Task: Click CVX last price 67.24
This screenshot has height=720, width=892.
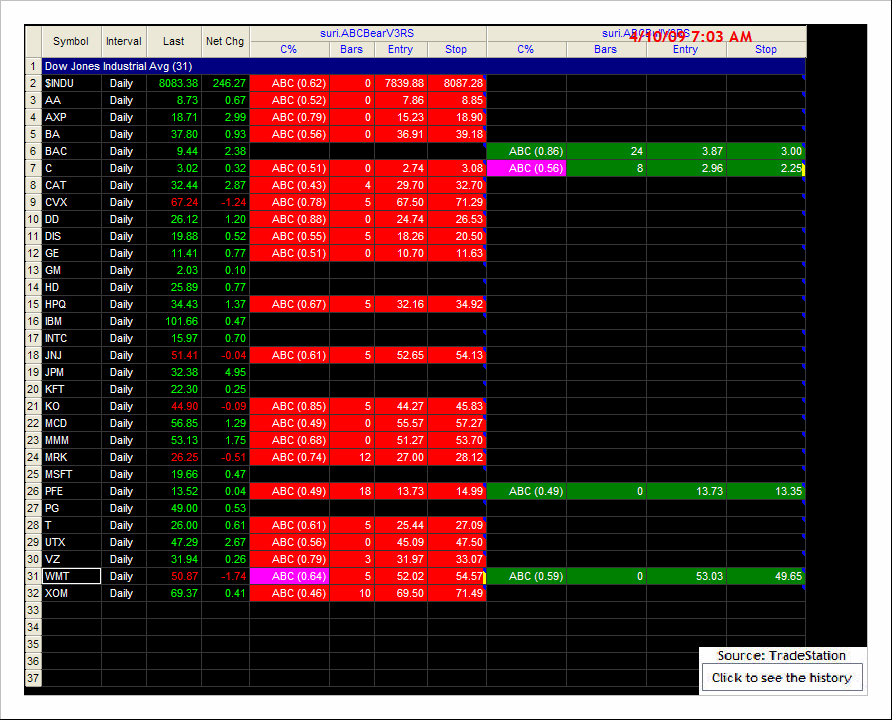Action: point(174,202)
